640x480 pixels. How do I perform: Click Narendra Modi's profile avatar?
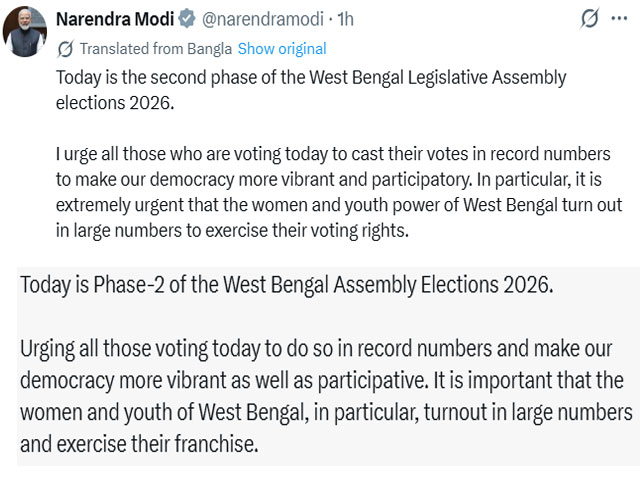tap(25, 31)
